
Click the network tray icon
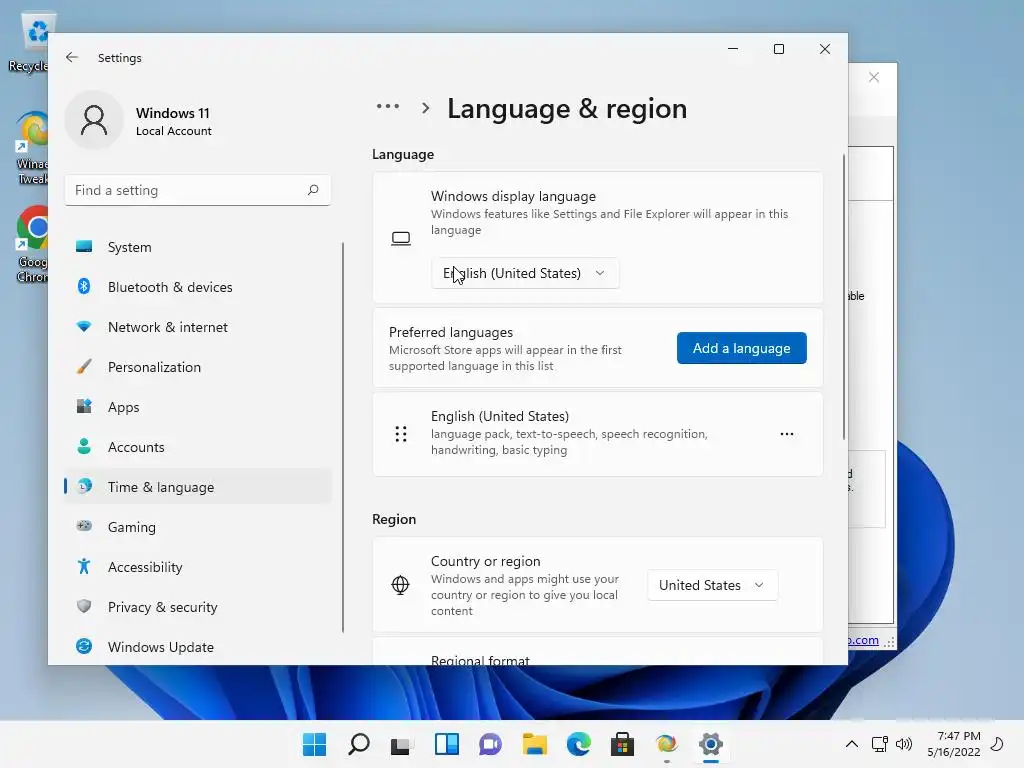click(880, 744)
